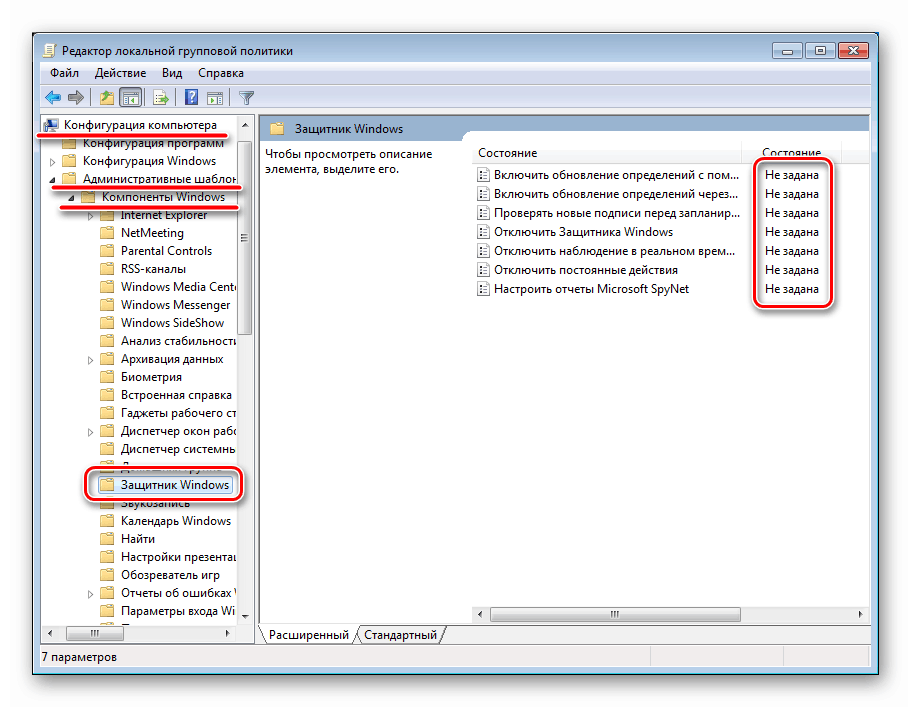The image size is (911, 707).
Task: Open the Действие menu
Action: (120, 72)
